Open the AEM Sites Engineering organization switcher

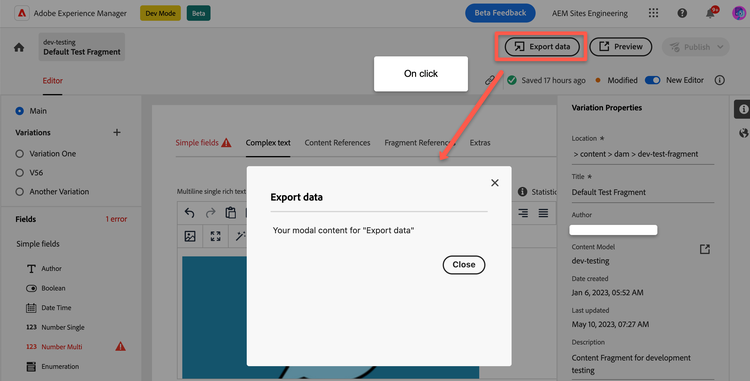pos(590,13)
